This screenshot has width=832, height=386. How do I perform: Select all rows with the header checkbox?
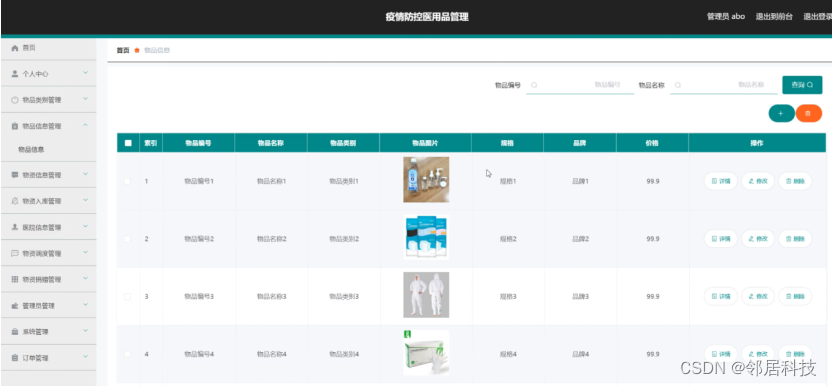[x=128, y=143]
